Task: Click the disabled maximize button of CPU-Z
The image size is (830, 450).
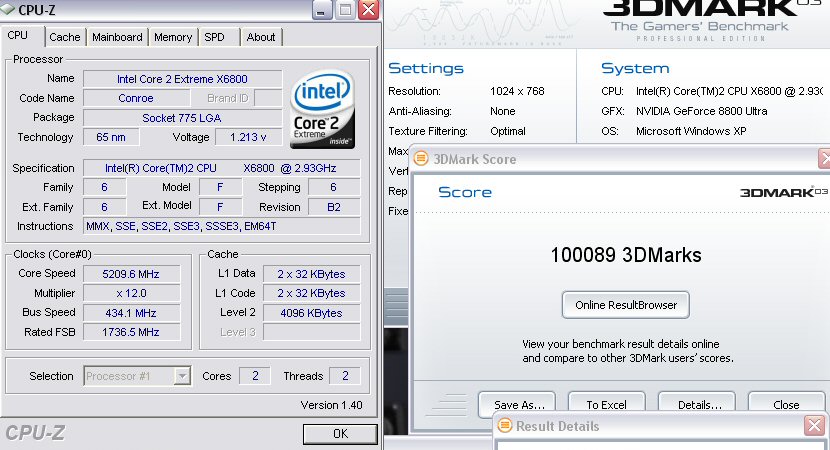Action: pos(345,10)
